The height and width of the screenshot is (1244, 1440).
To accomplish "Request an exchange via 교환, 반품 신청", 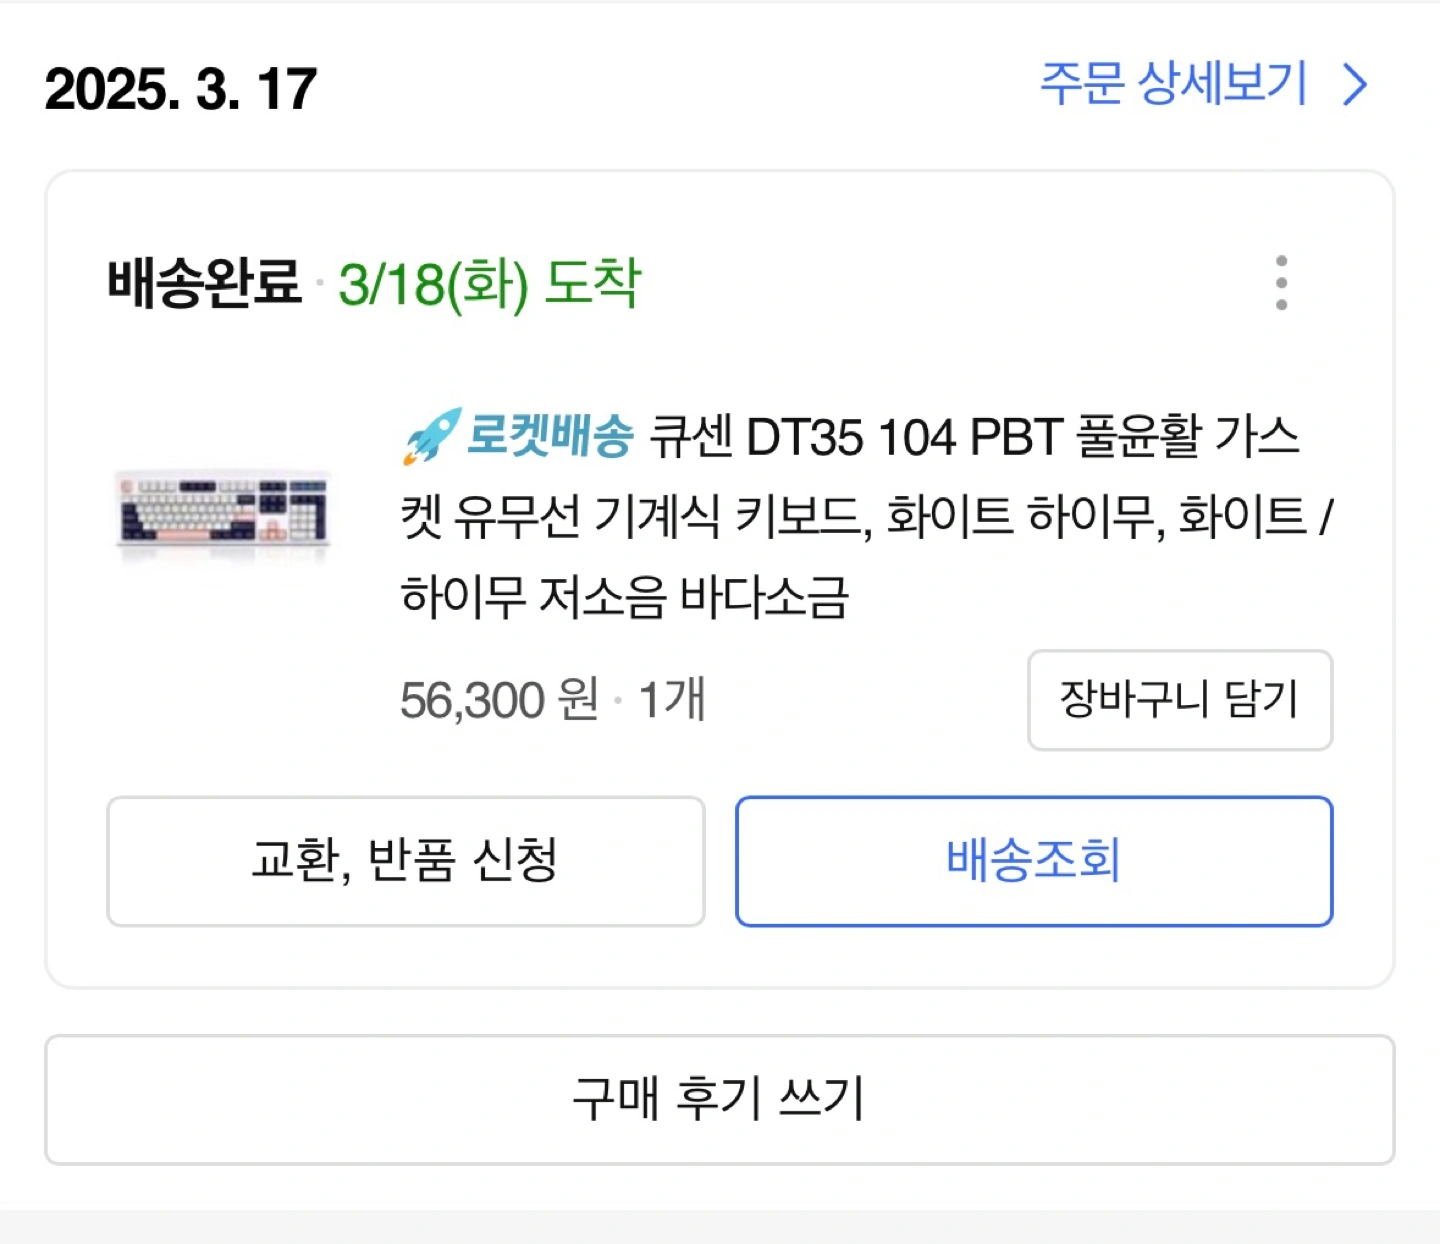I will point(406,860).
